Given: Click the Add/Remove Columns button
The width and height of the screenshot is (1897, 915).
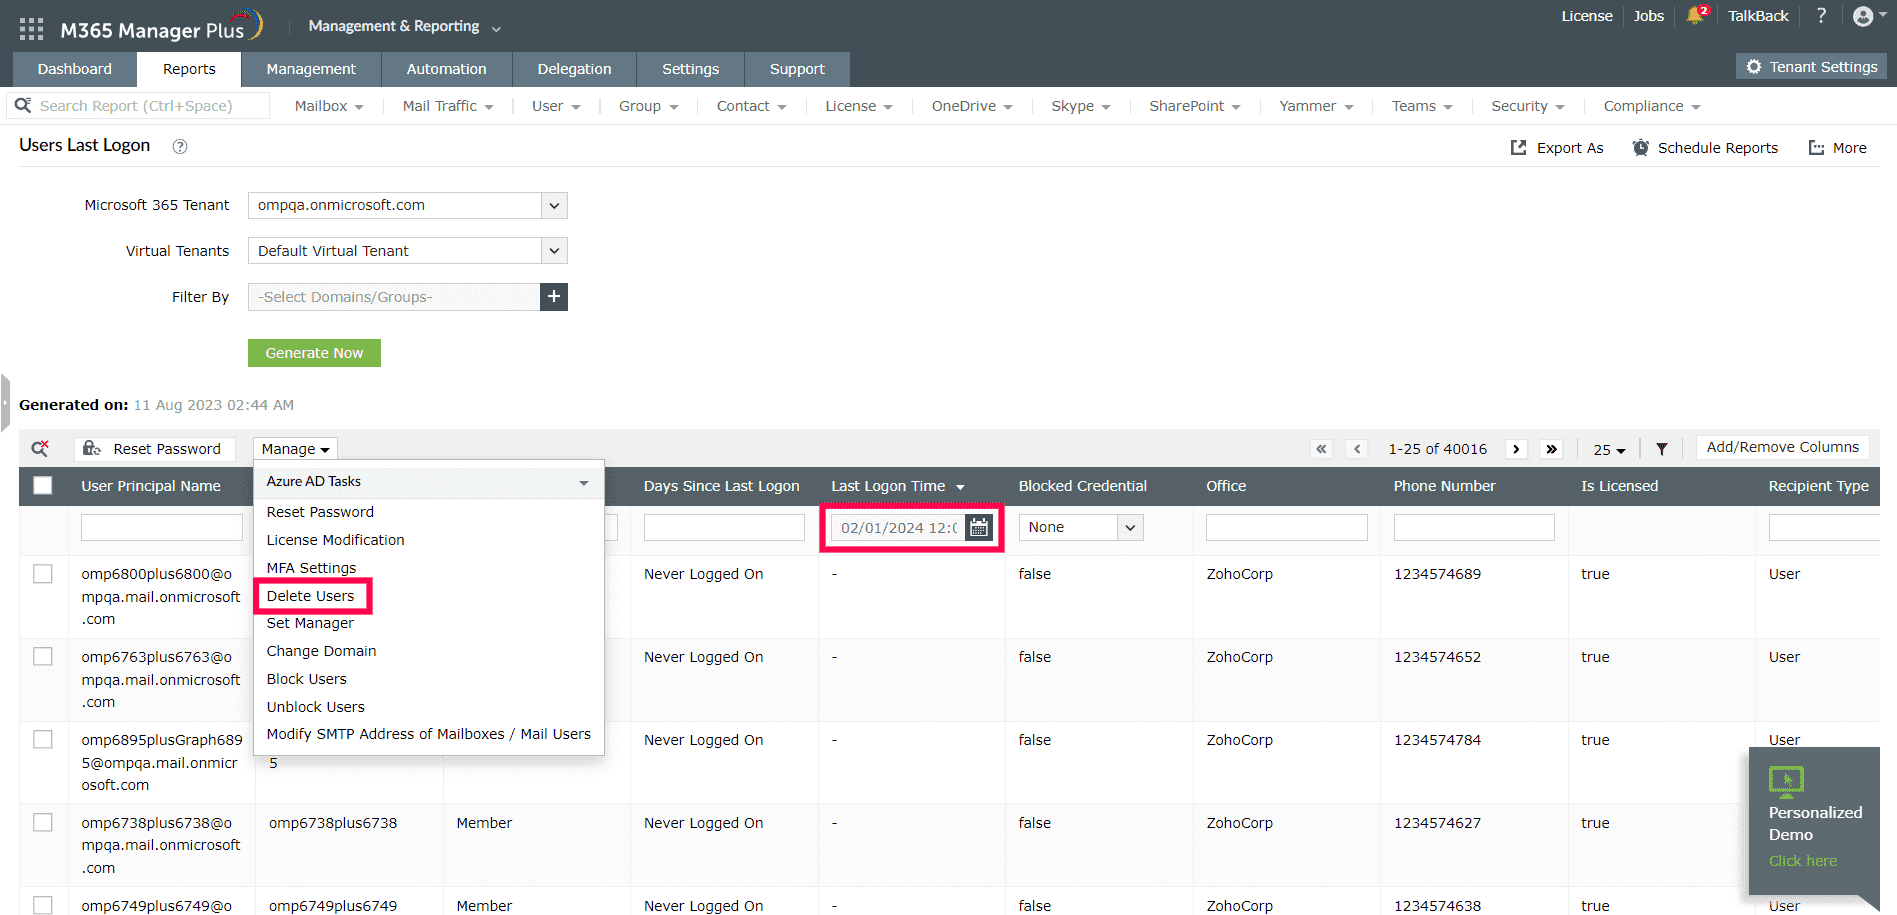Looking at the screenshot, I should (1783, 447).
